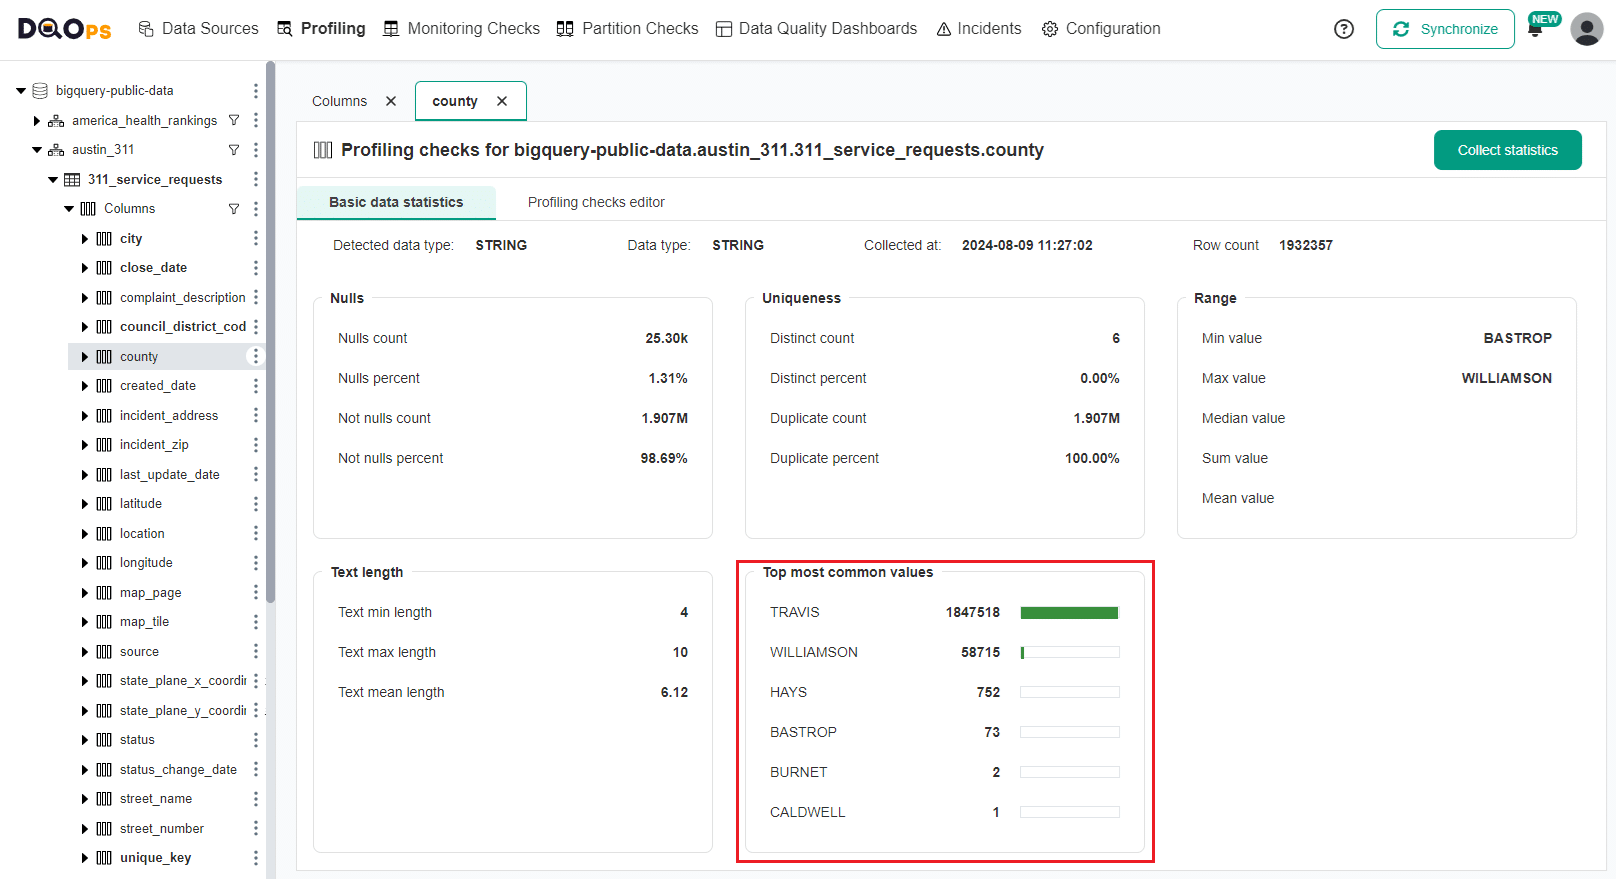
Task: Open three-dot menu for incident_zip column
Action: [x=256, y=445]
